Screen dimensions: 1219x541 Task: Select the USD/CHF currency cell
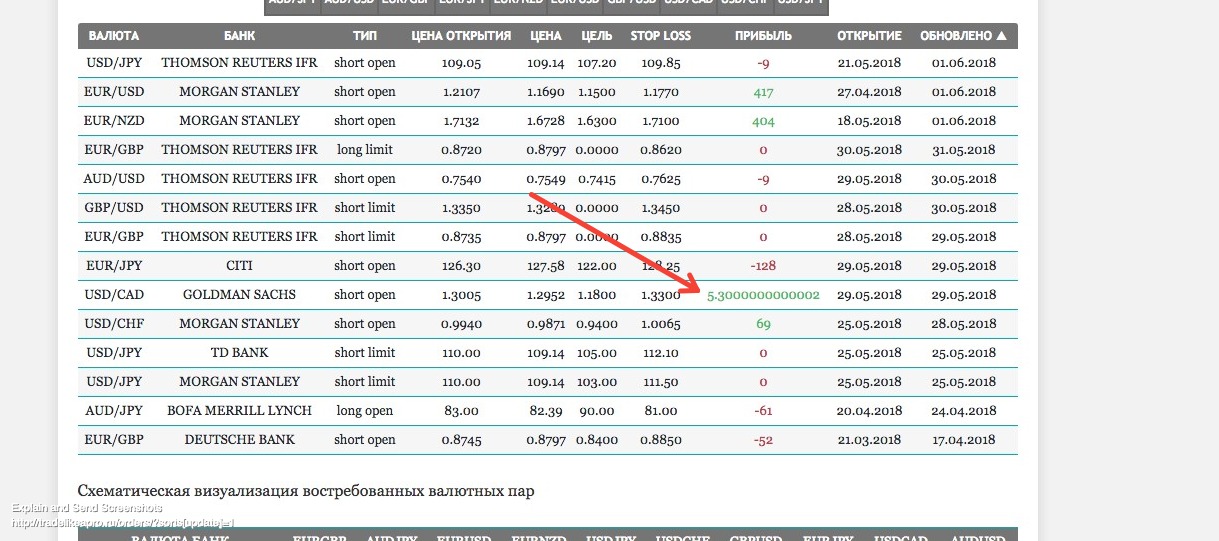click(114, 324)
